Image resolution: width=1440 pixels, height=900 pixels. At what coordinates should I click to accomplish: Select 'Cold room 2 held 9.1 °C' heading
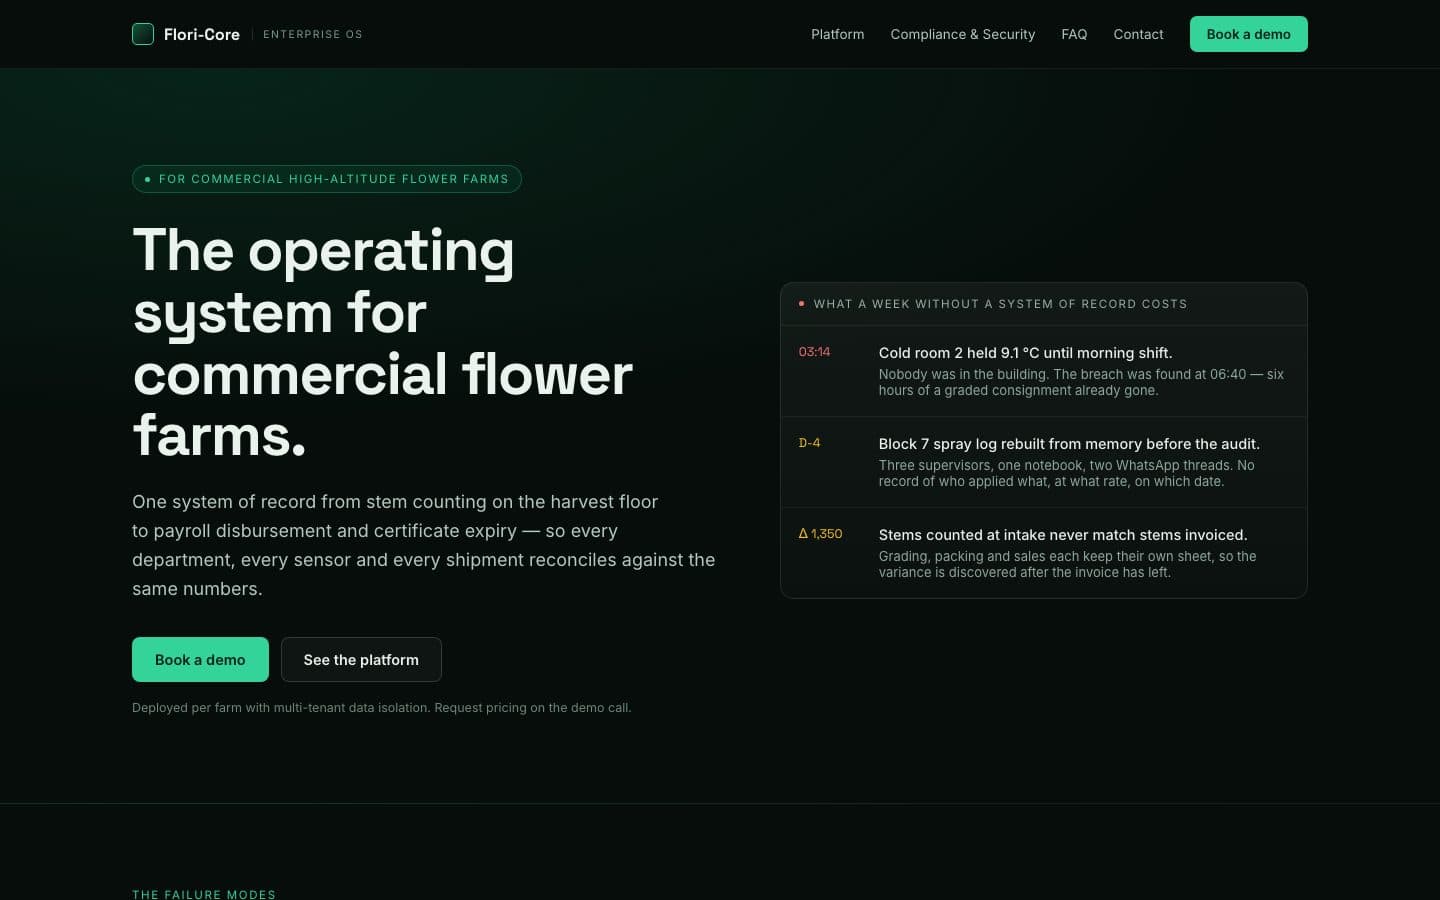1025,353
